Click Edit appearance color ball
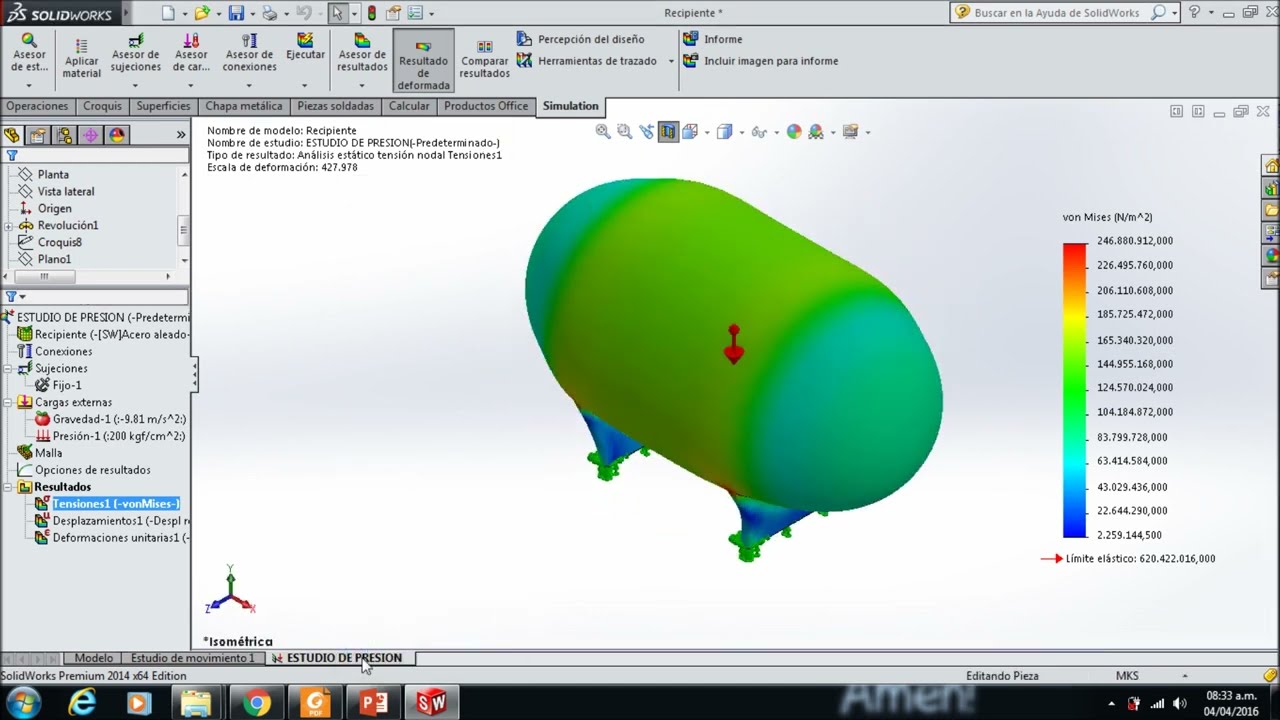 [x=794, y=131]
